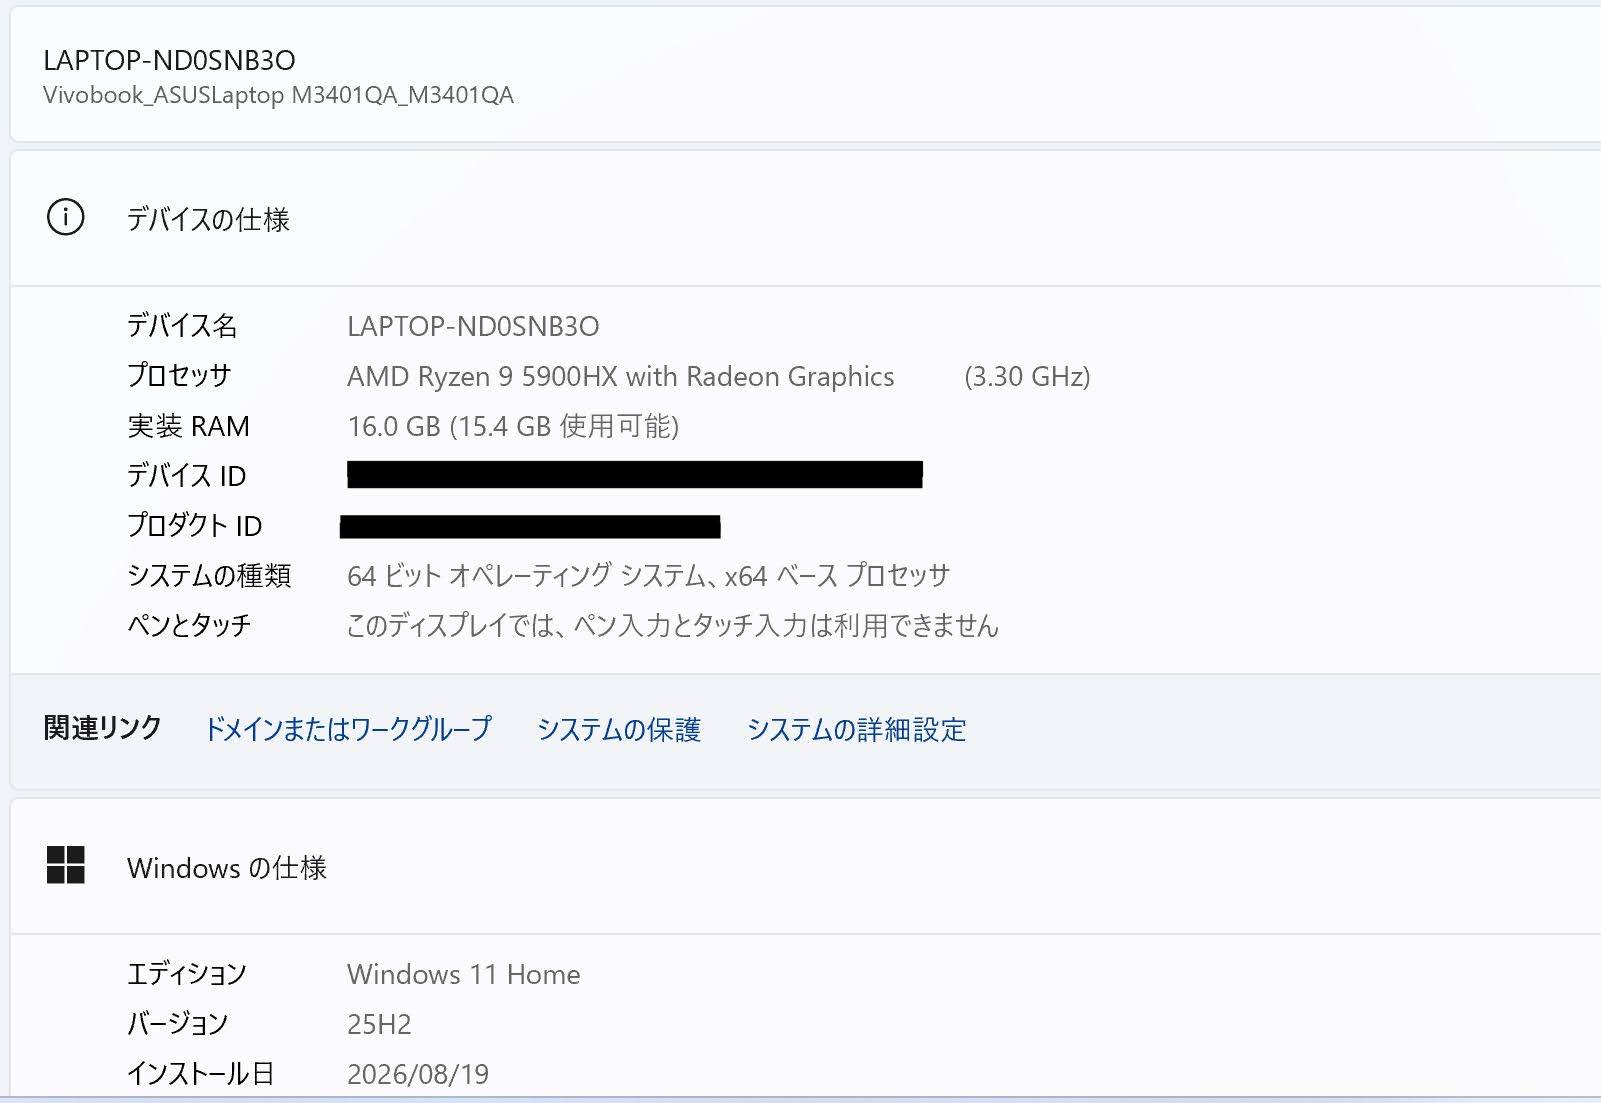Open システムの保護 link
The width and height of the screenshot is (1601, 1103).
pyautogui.click(x=619, y=729)
